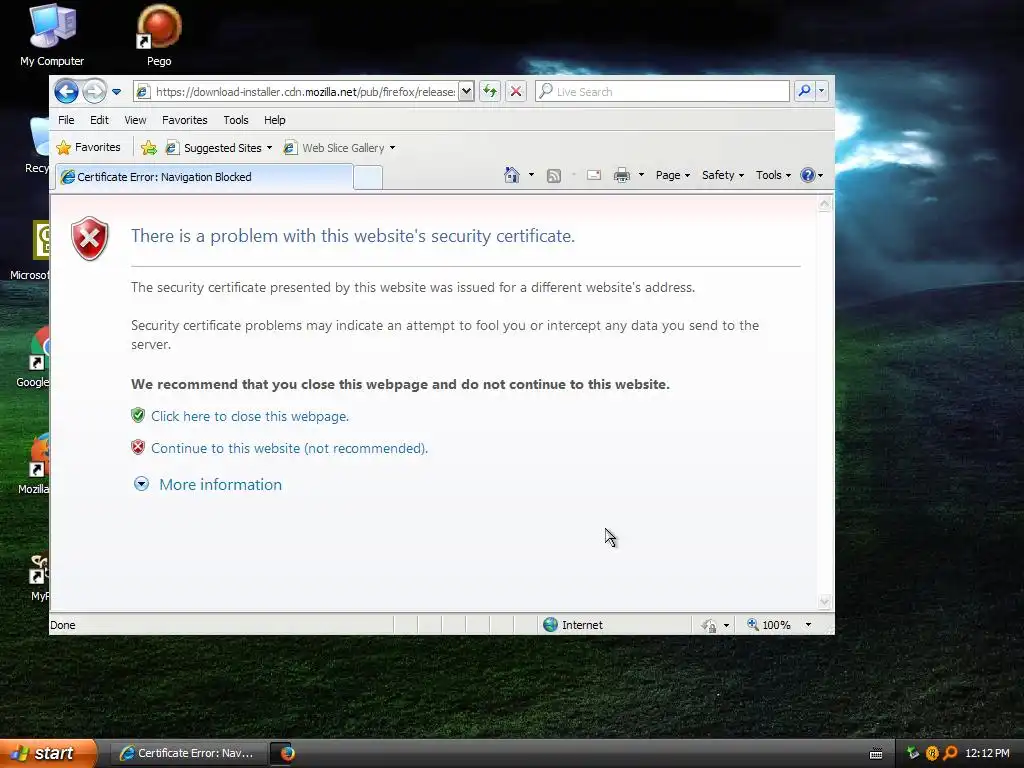Open the View menu
Viewport: 1024px width, 768px height.
tap(135, 120)
